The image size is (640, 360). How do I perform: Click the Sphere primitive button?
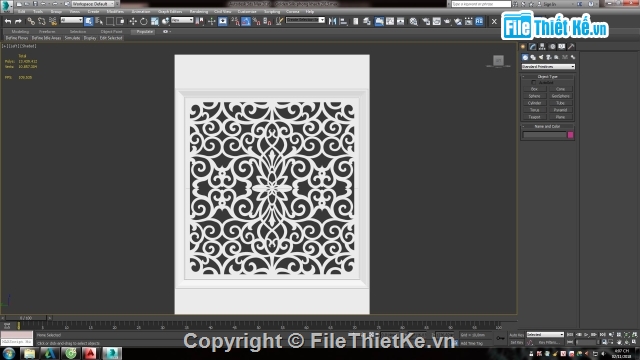pyautogui.click(x=534, y=96)
